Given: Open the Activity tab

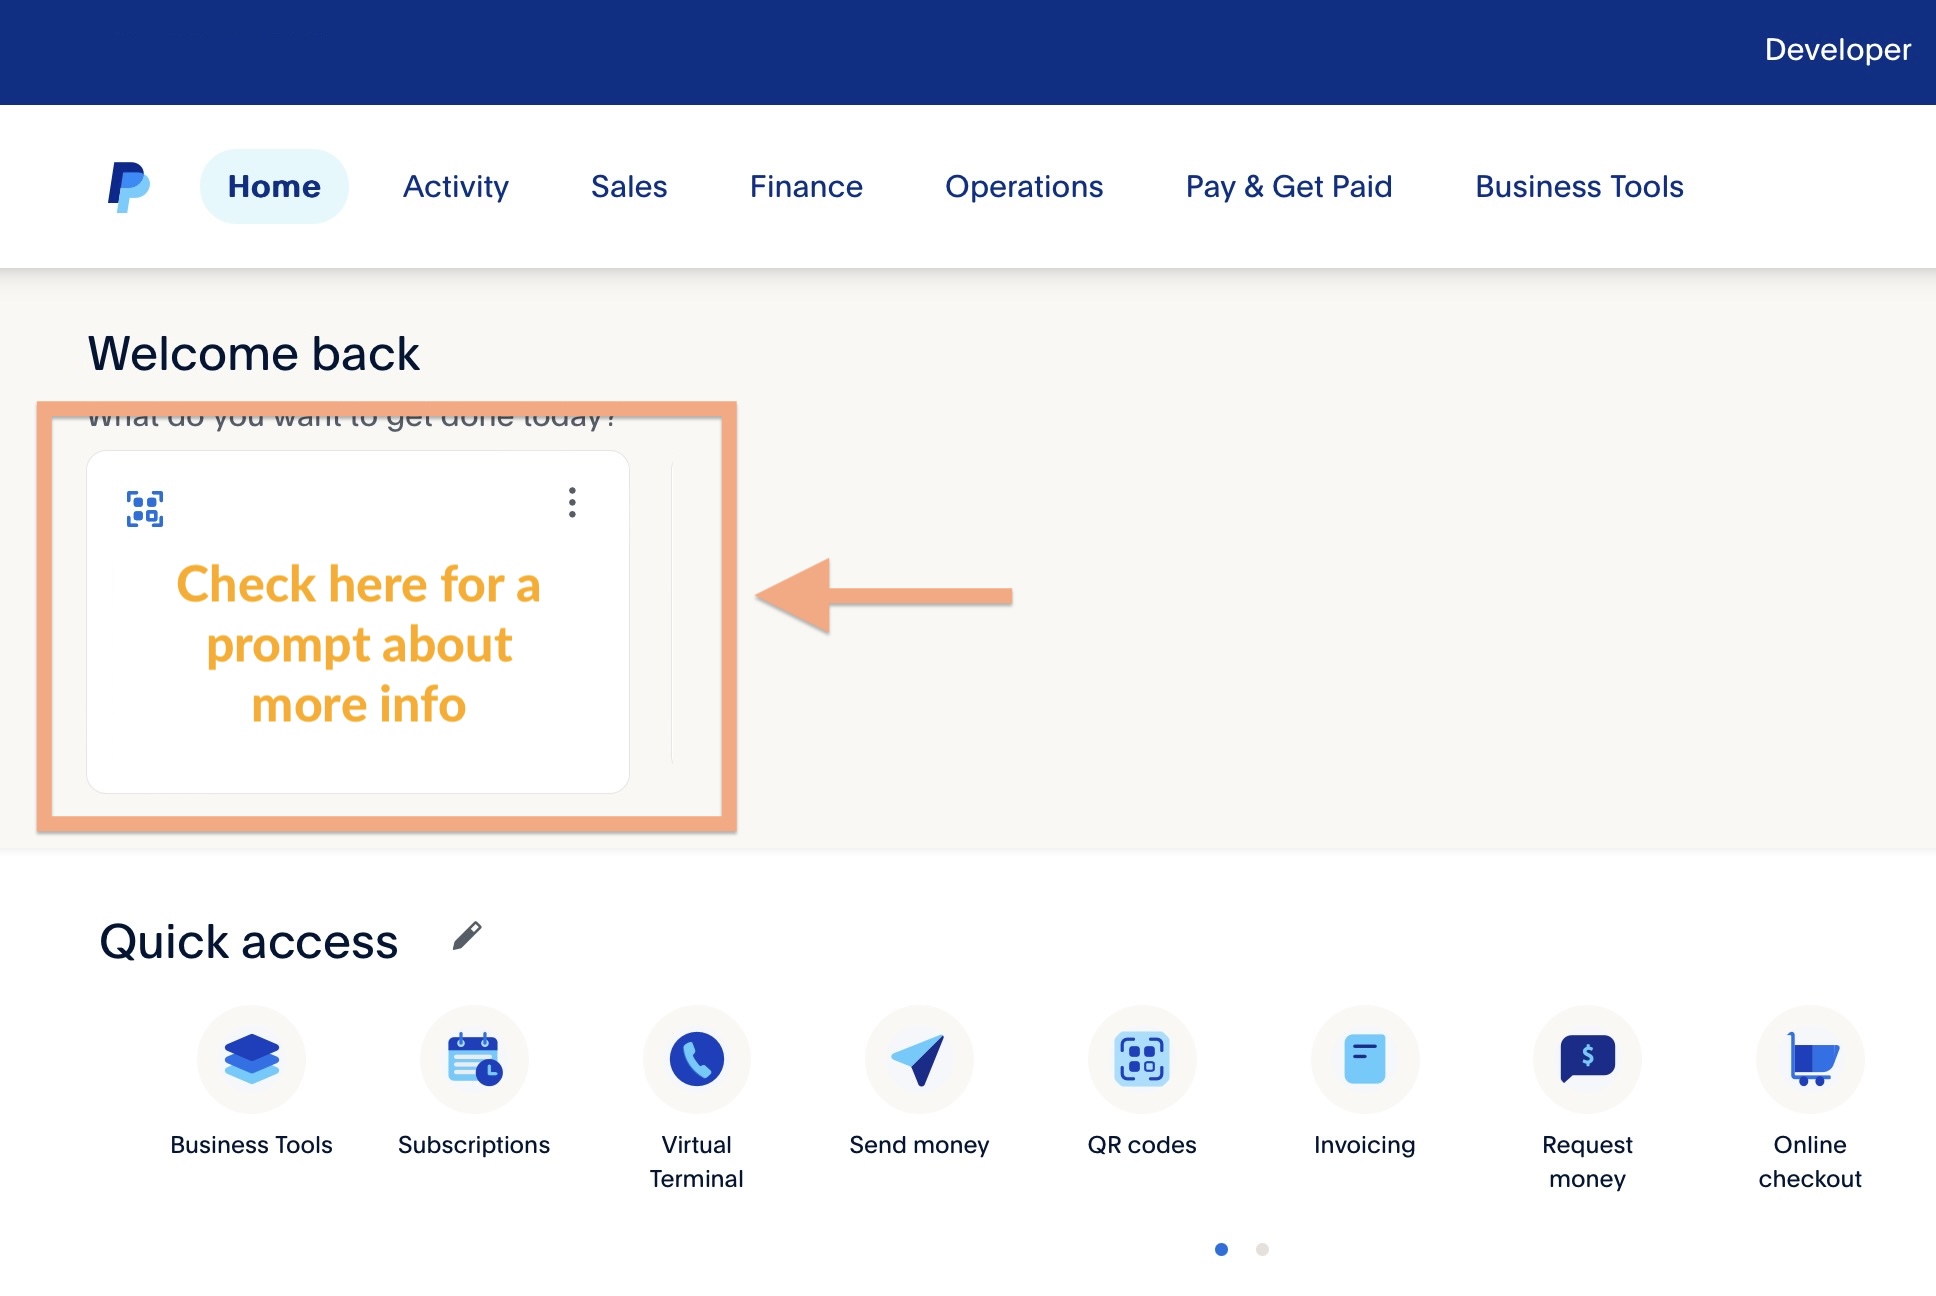Looking at the screenshot, I should click(455, 187).
